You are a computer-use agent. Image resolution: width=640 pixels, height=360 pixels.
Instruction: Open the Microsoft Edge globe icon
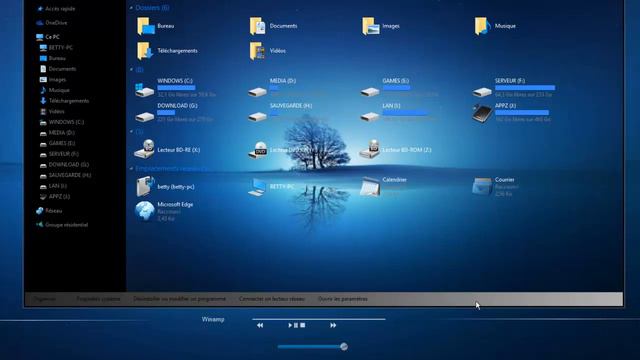[x=145, y=211]
